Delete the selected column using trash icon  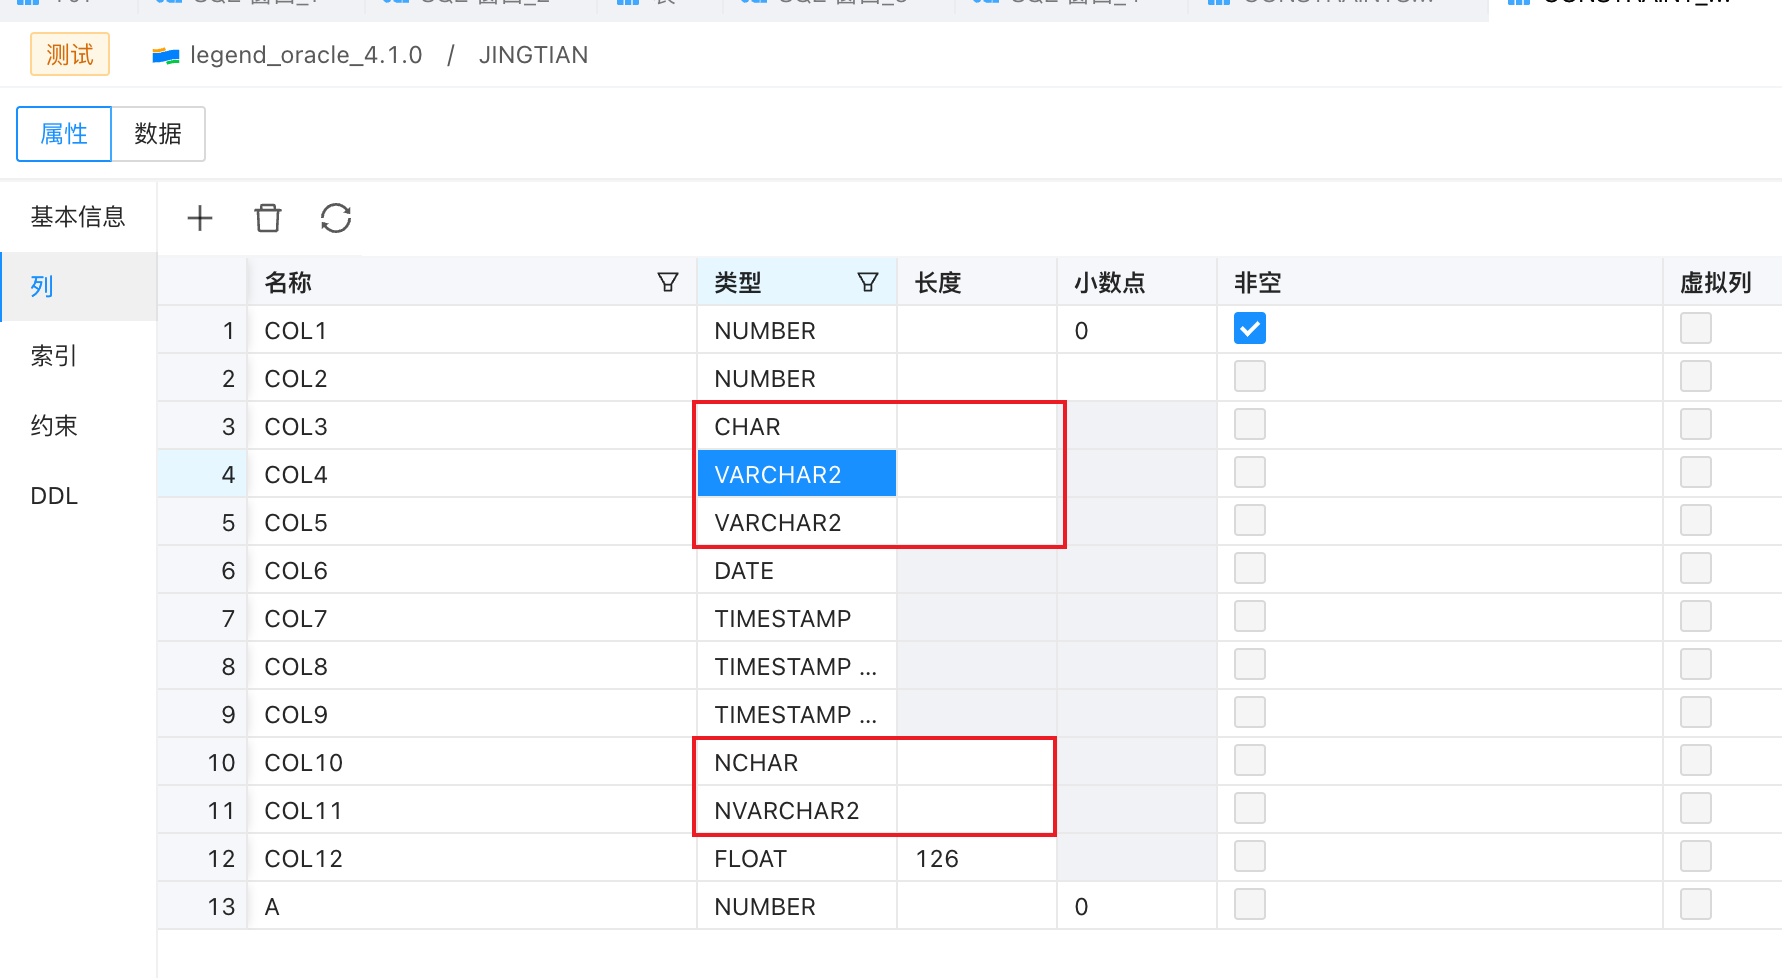tap(267, 218)
